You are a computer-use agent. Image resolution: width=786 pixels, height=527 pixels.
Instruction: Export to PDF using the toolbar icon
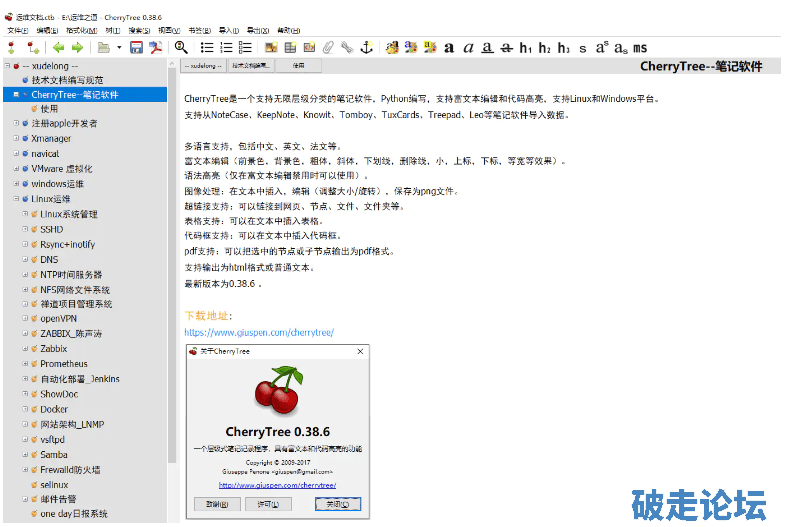coord(155,47)
